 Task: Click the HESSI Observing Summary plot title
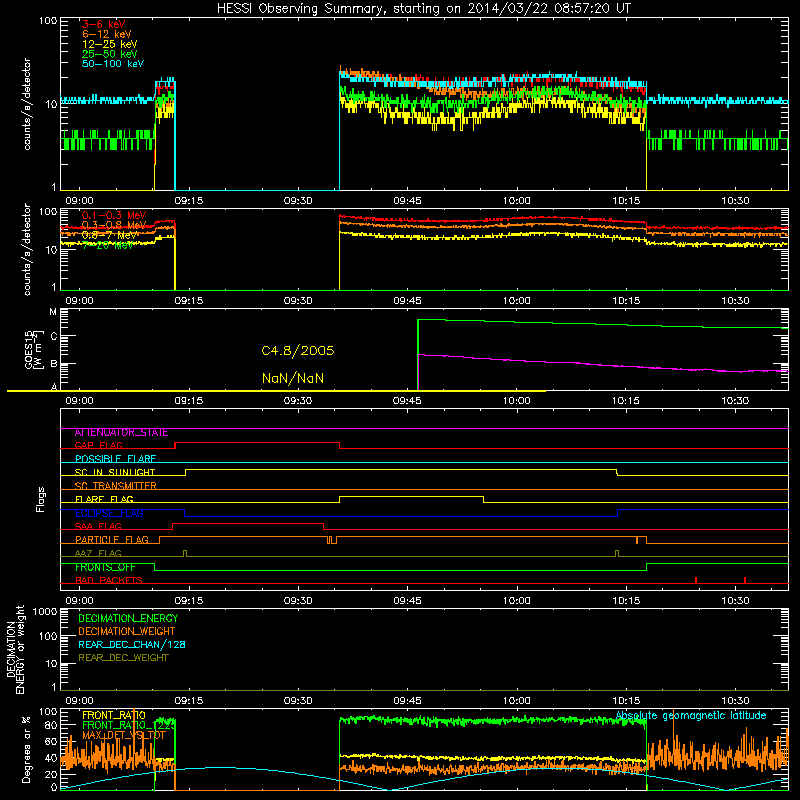424,9
